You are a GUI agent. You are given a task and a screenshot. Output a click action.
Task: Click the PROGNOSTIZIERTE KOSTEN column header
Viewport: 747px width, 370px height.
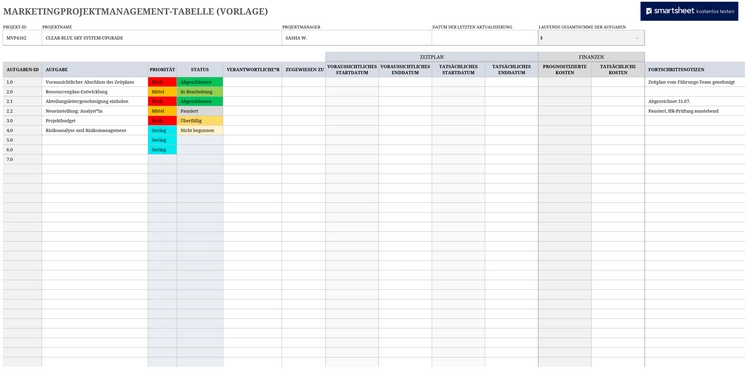565,70
